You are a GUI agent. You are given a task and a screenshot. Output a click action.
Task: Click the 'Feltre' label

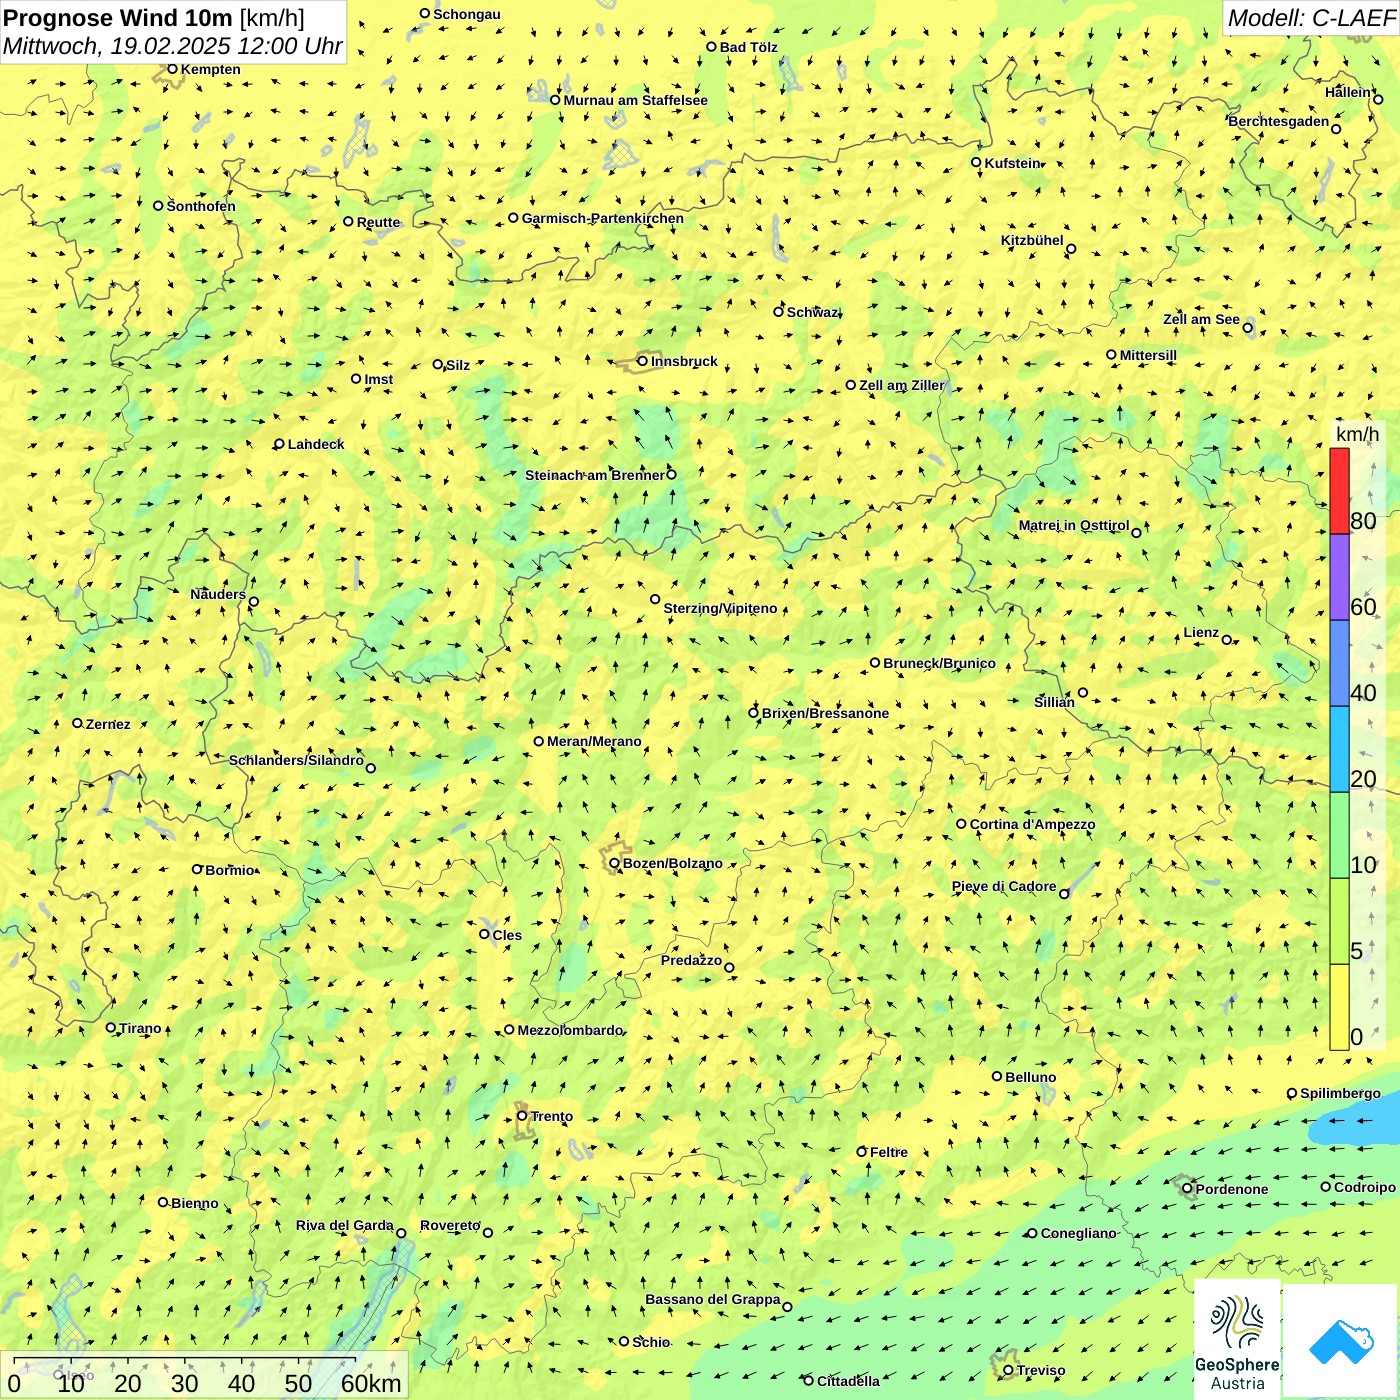click(889, 1152)
